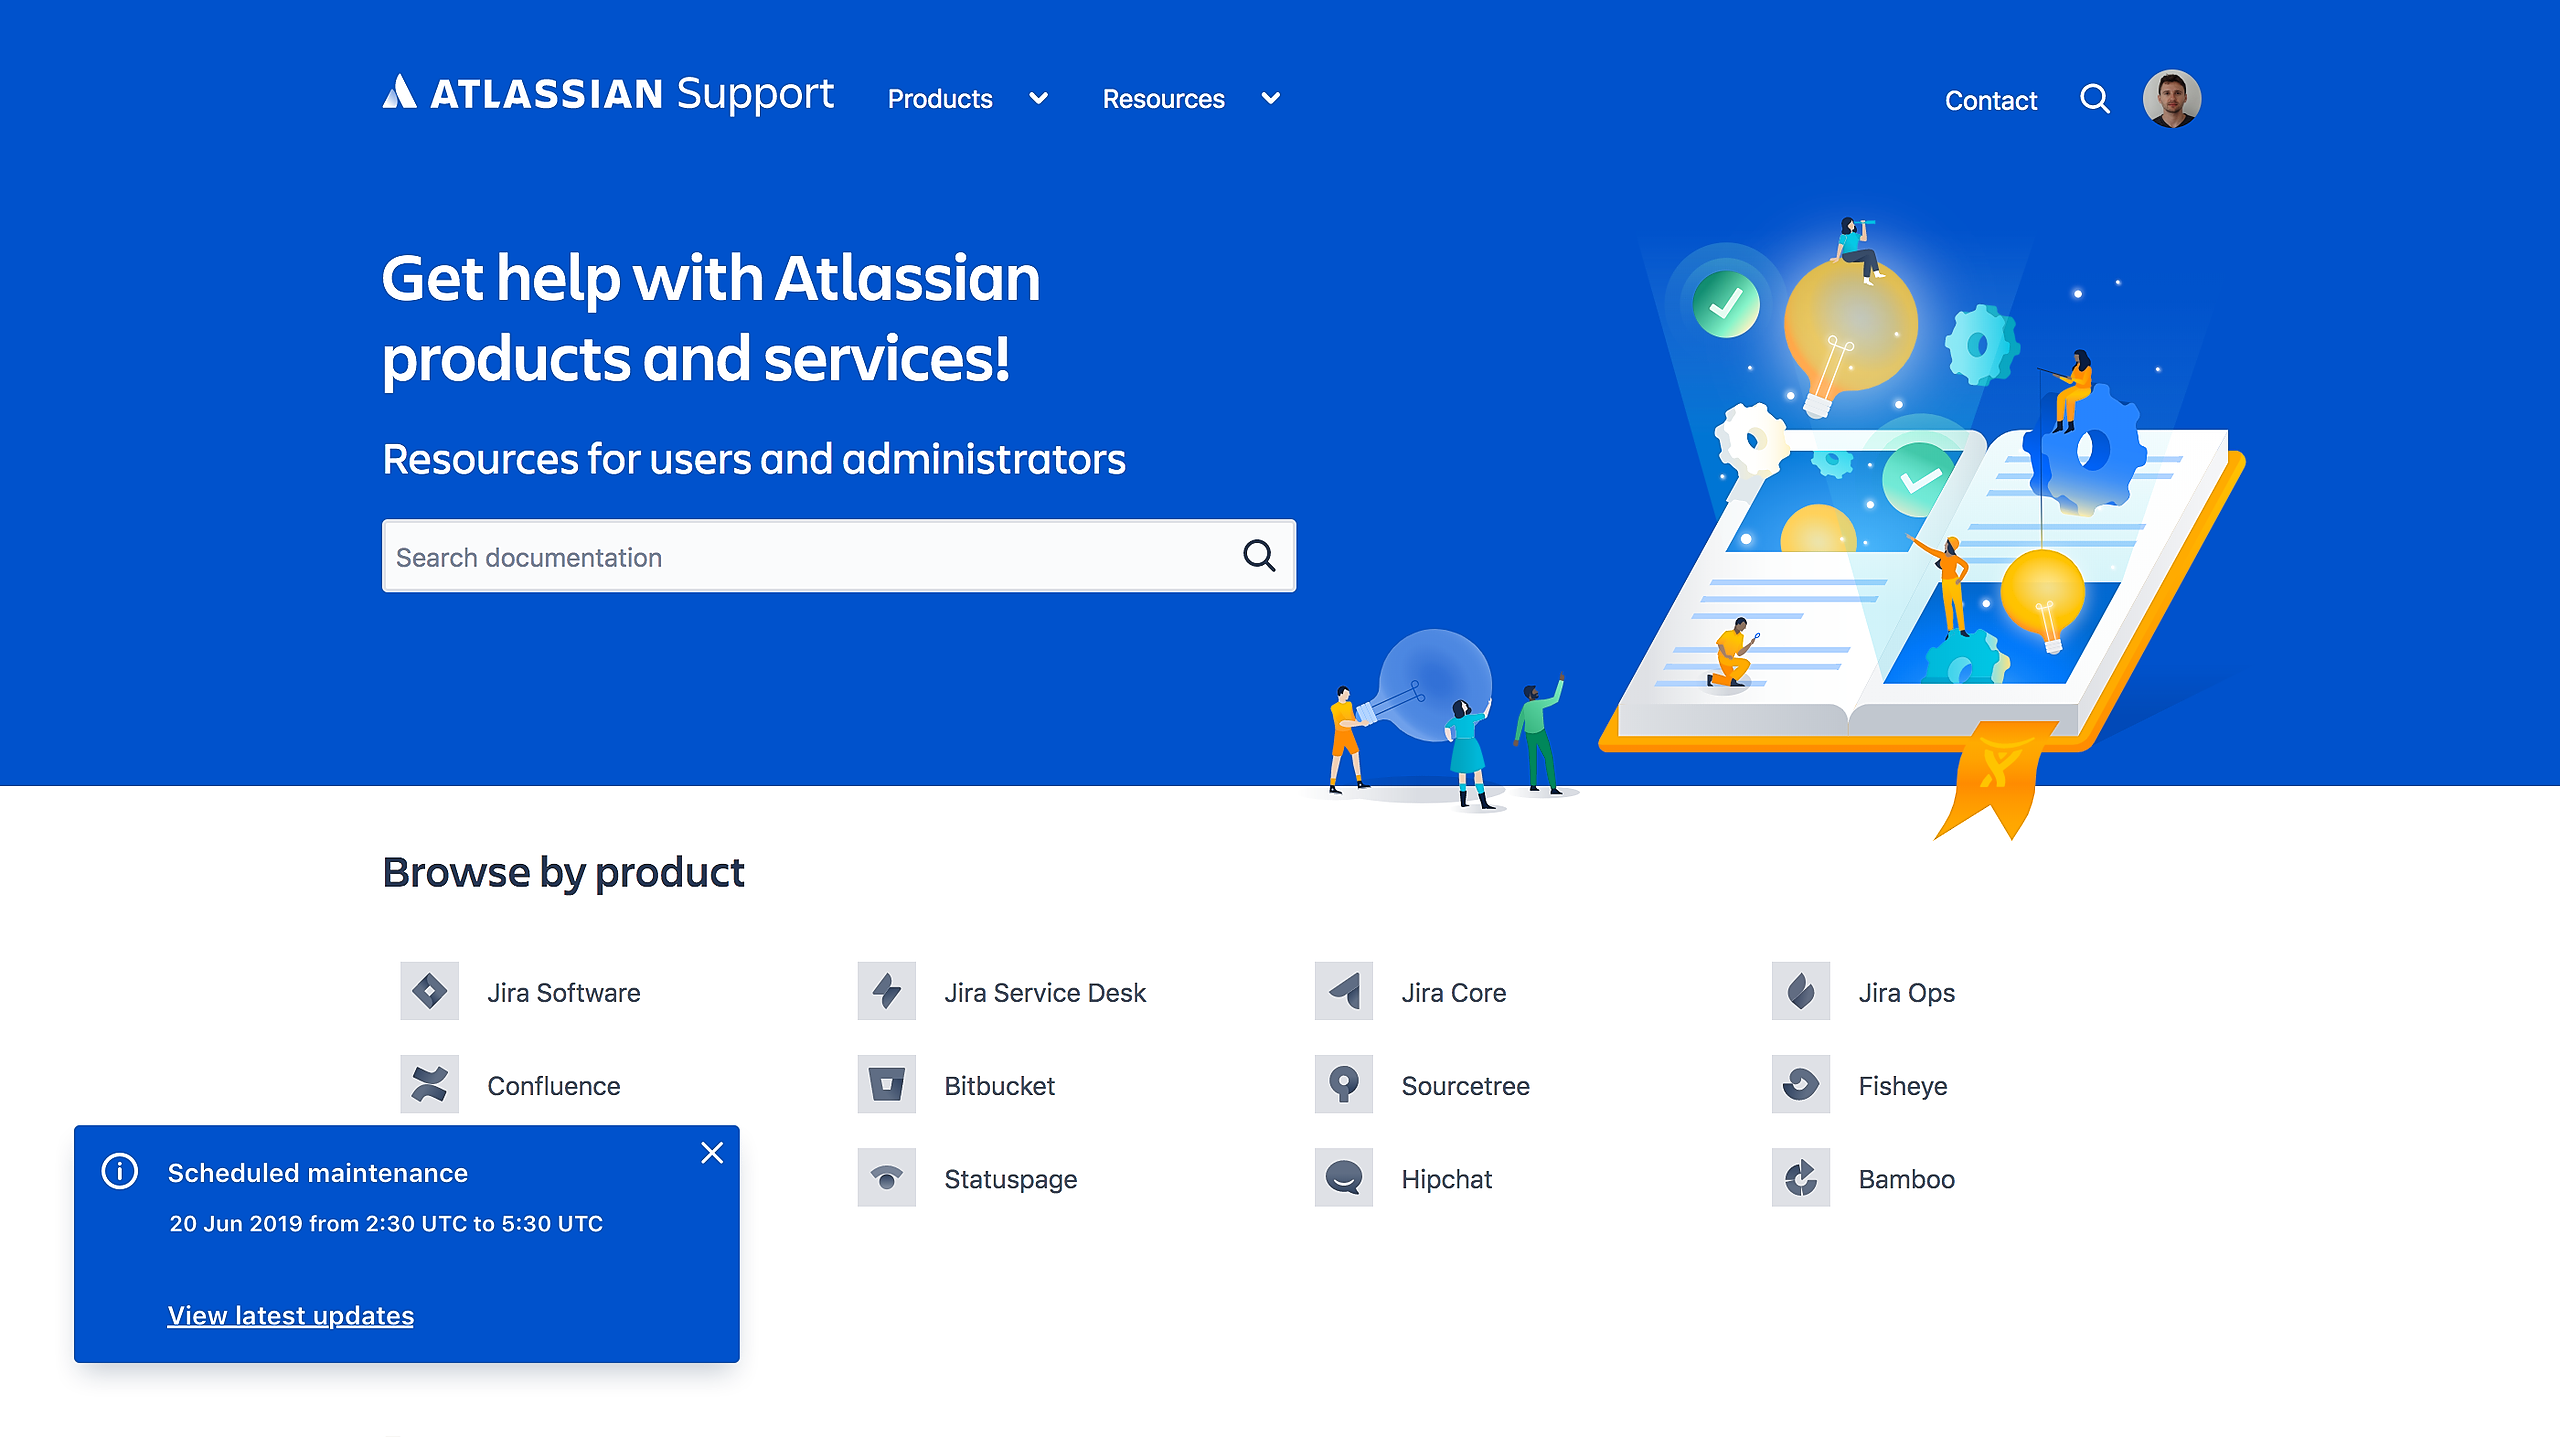
Task: Click the Fisheye product icon
Action: [x=1800, y=1085]
